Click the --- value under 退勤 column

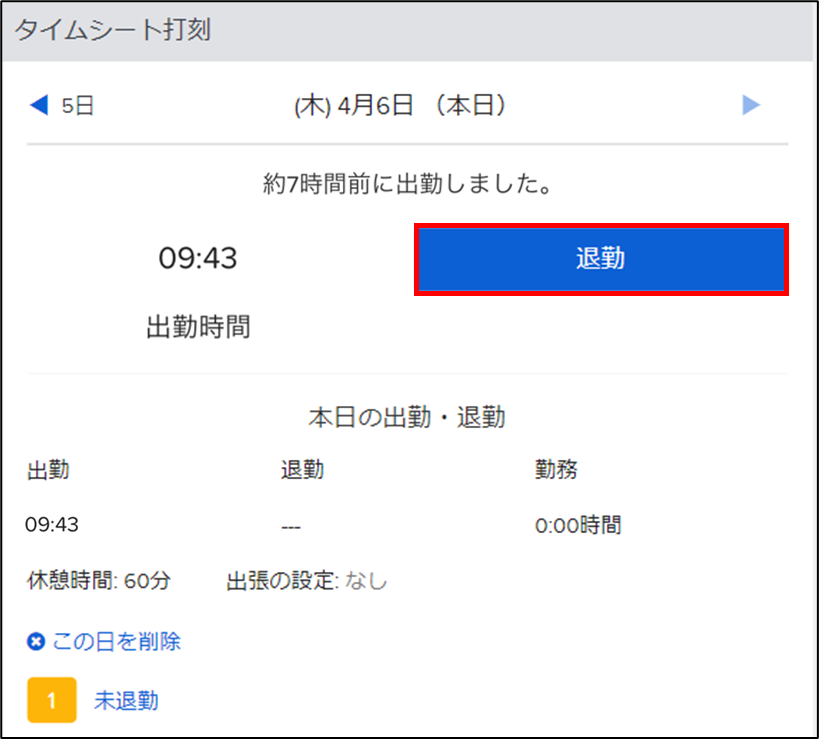tap(291, 527)
